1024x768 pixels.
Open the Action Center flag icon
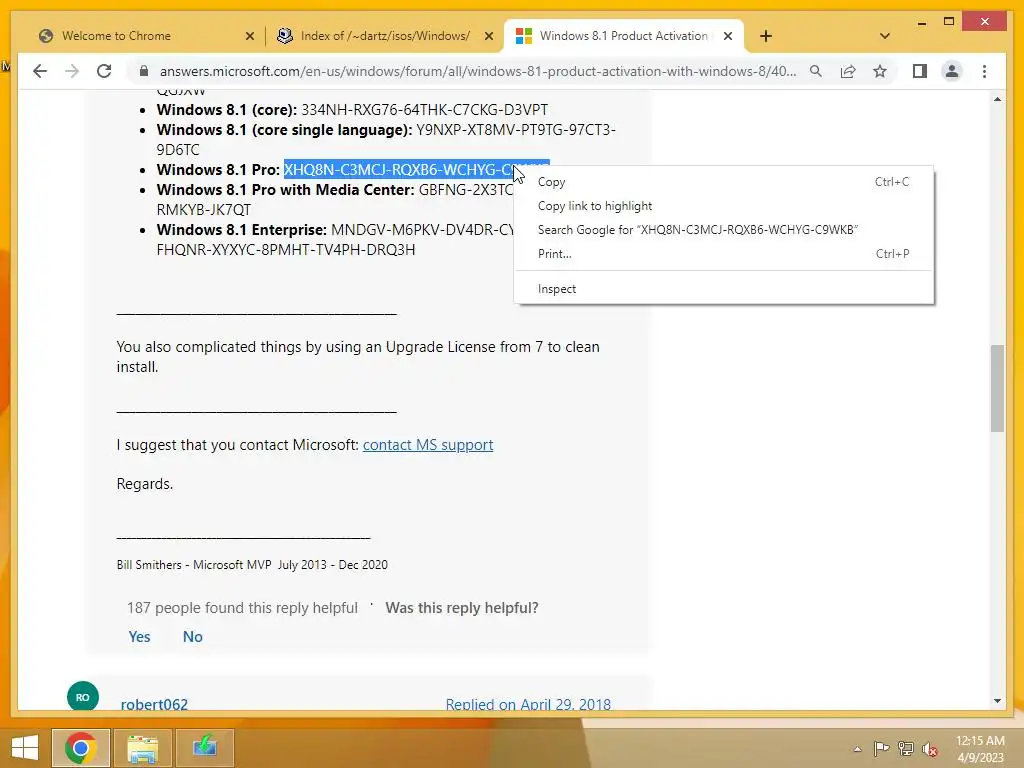pos(881,749)
